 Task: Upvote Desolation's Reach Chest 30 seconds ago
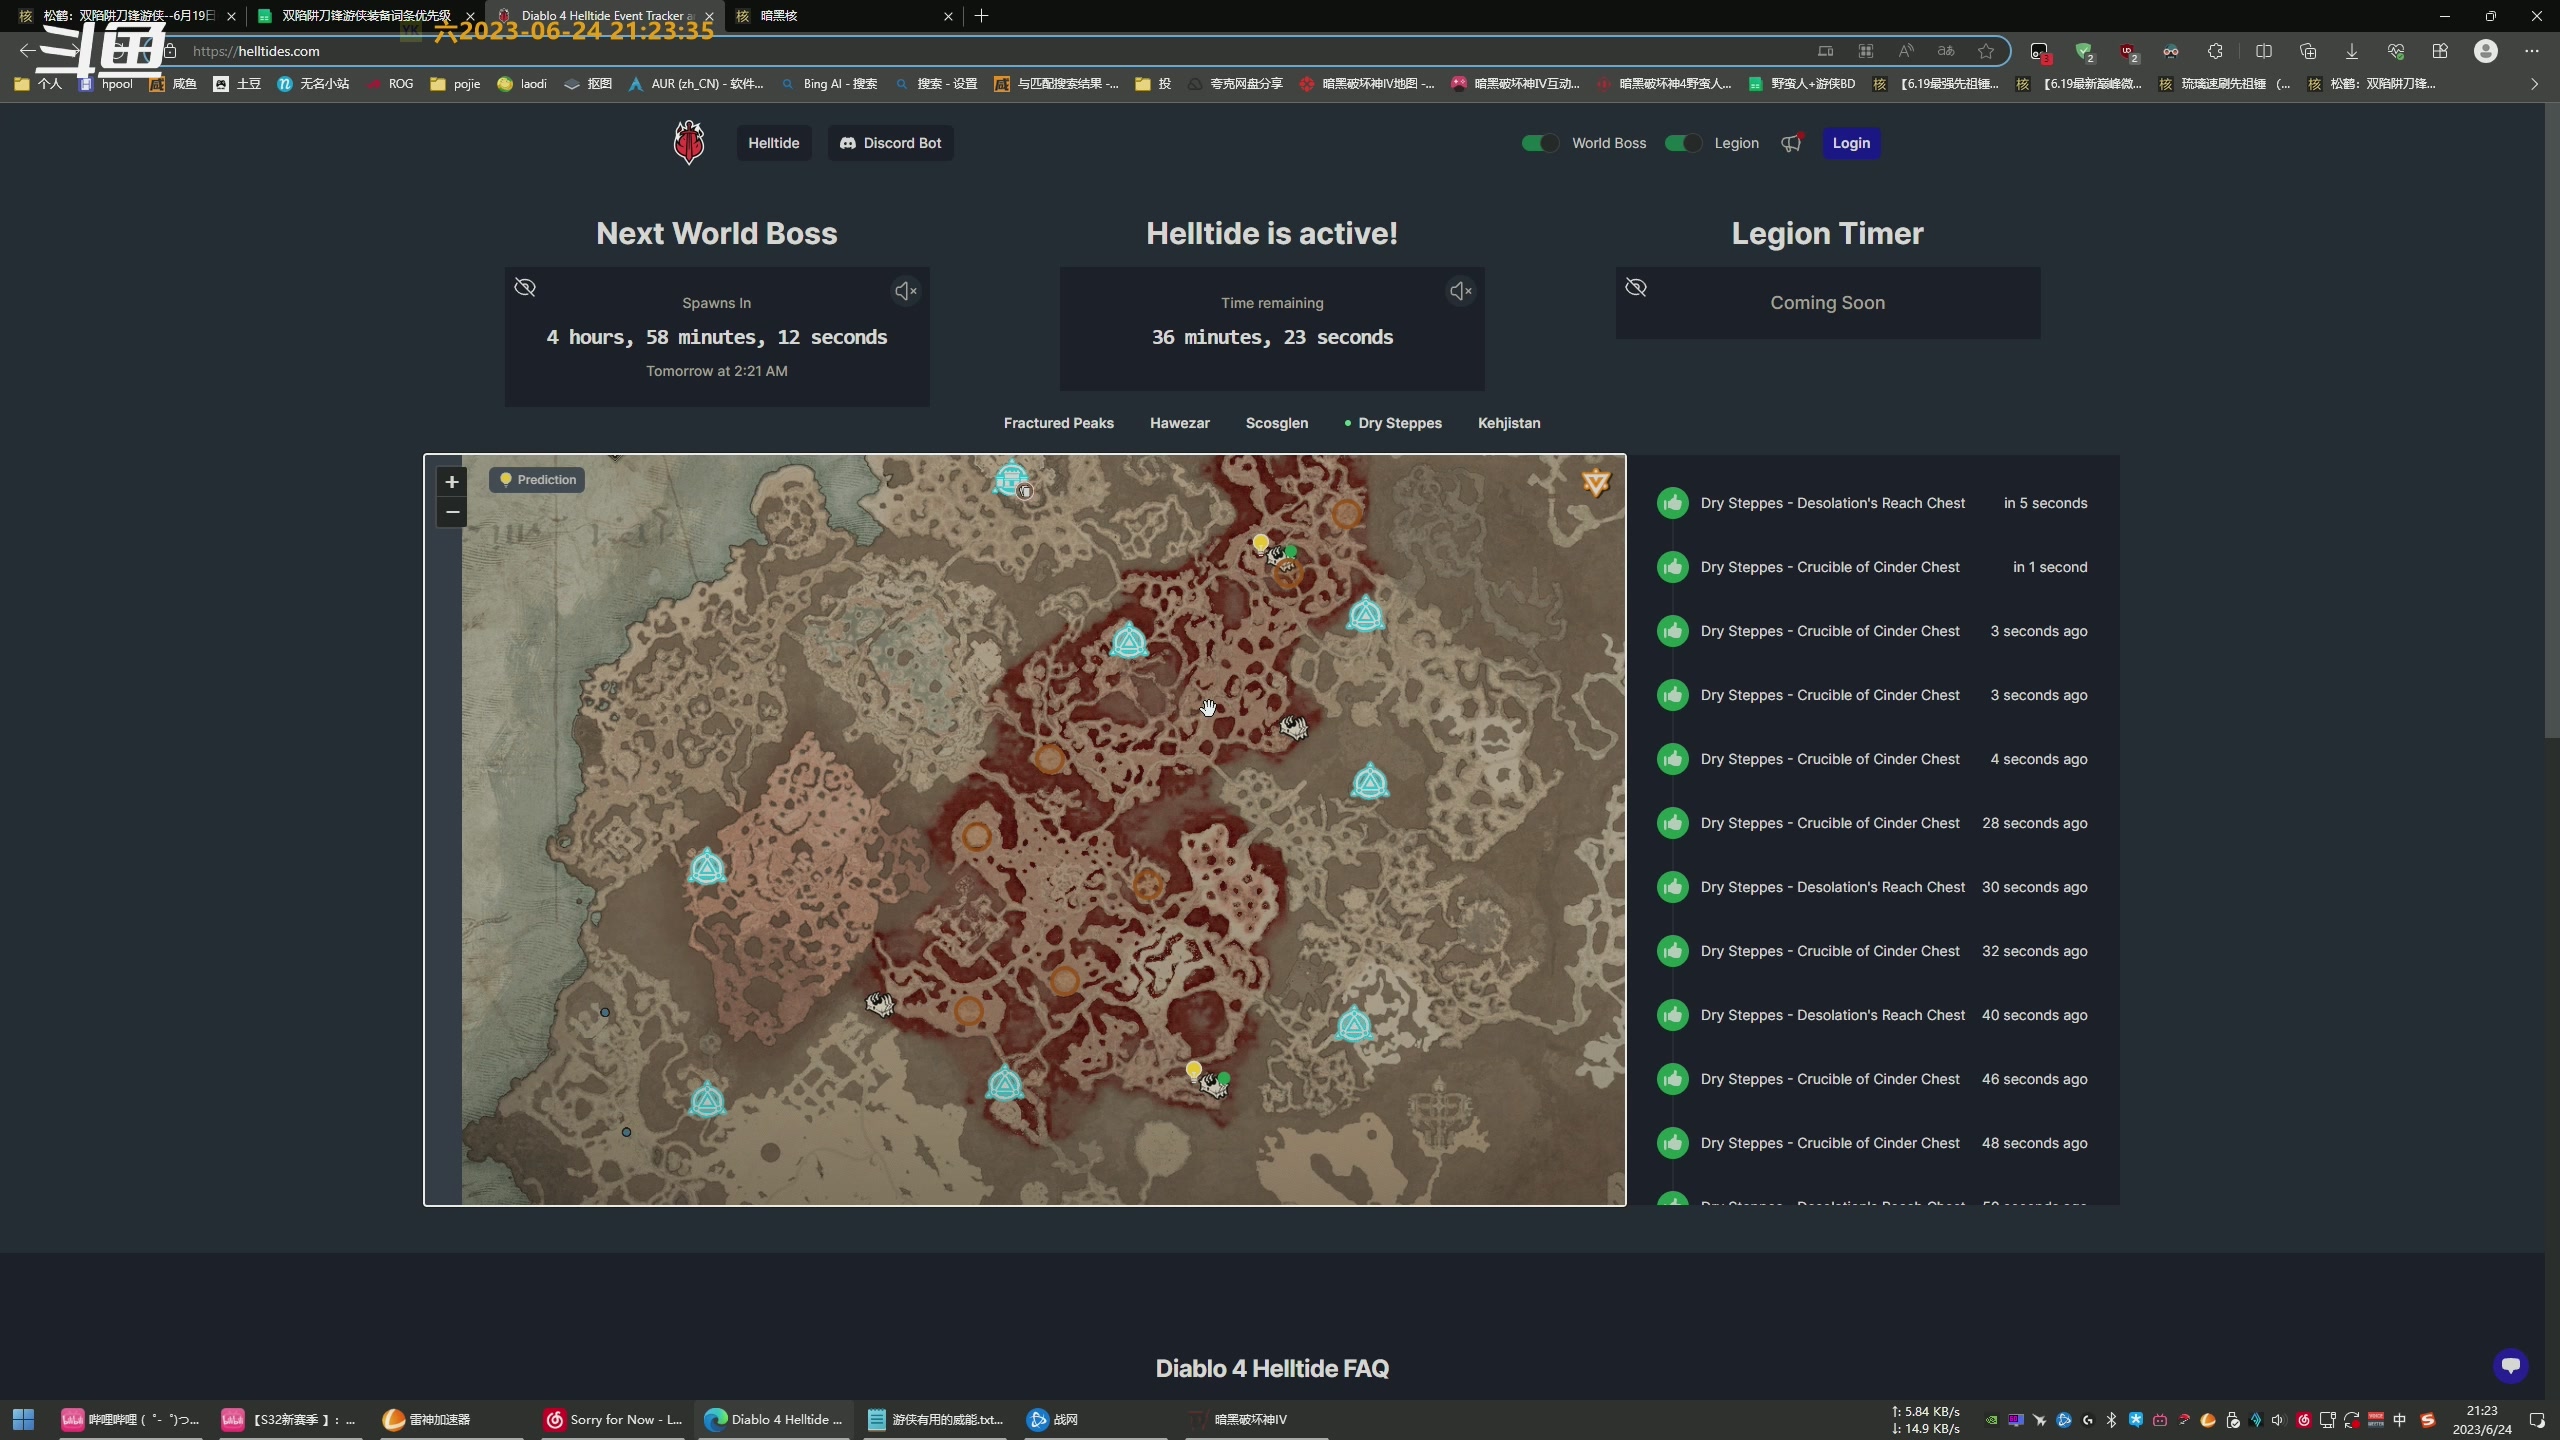click(1672, 887)
